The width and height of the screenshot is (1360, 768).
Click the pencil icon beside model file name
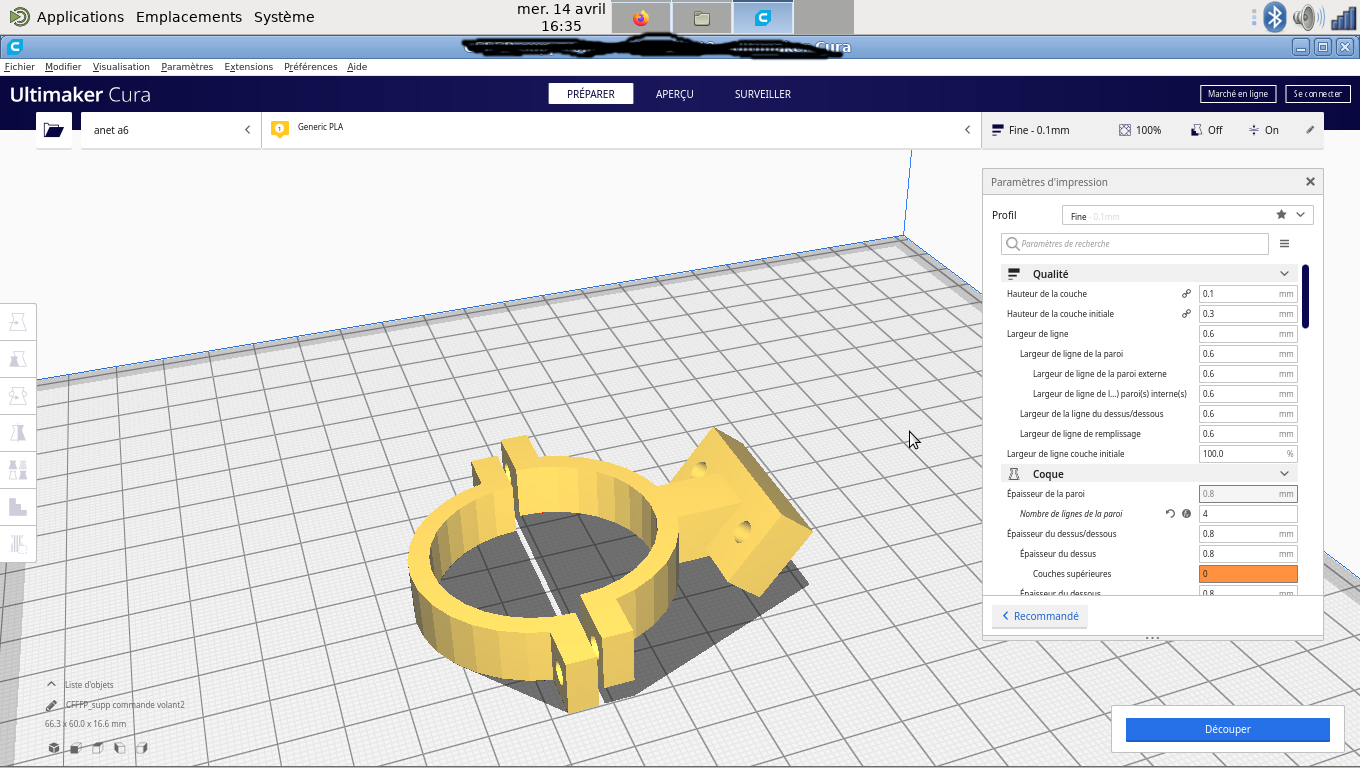click(52, 705)
